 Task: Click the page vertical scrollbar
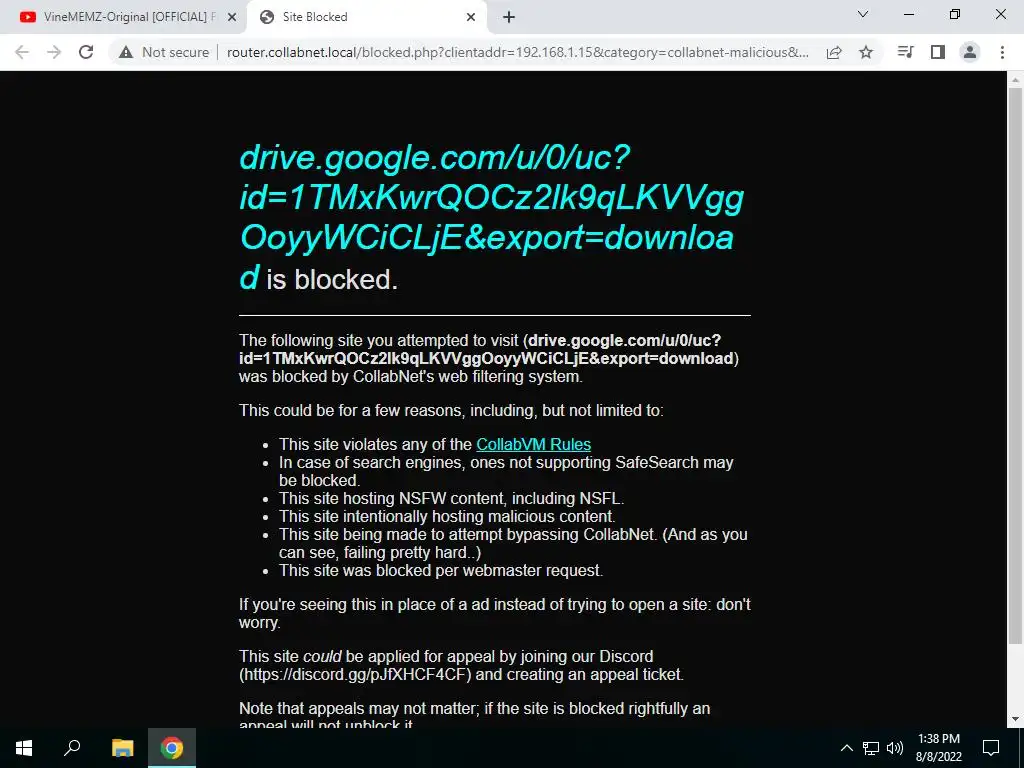1014,366
